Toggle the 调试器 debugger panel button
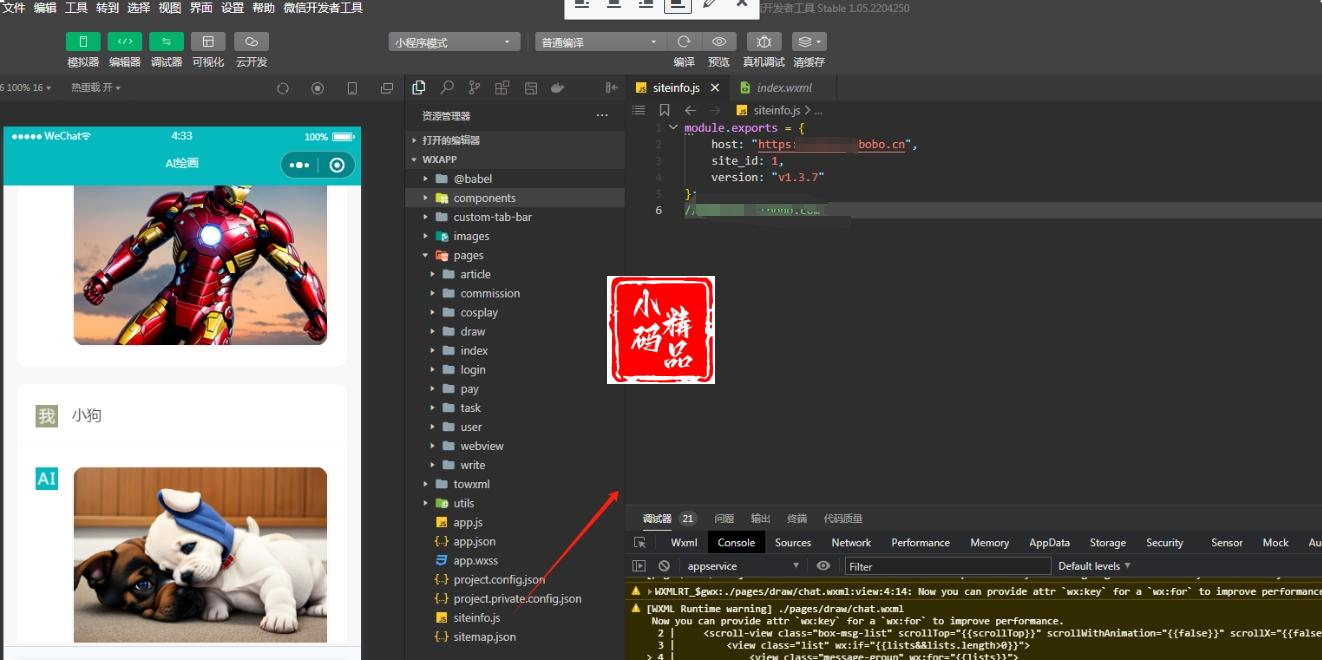Image resolution: width=1322 pixels, height=660 pixels. 166,42
